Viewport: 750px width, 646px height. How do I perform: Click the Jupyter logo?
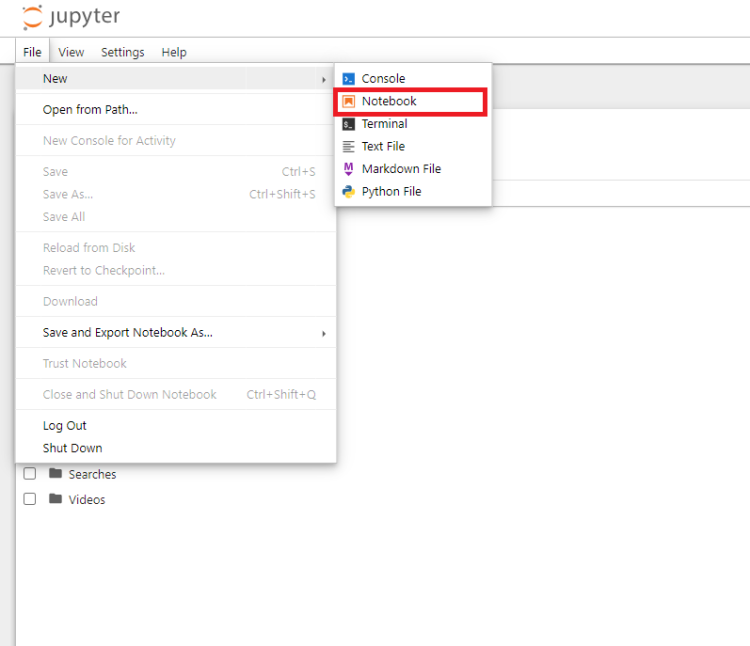coord(71,17)
